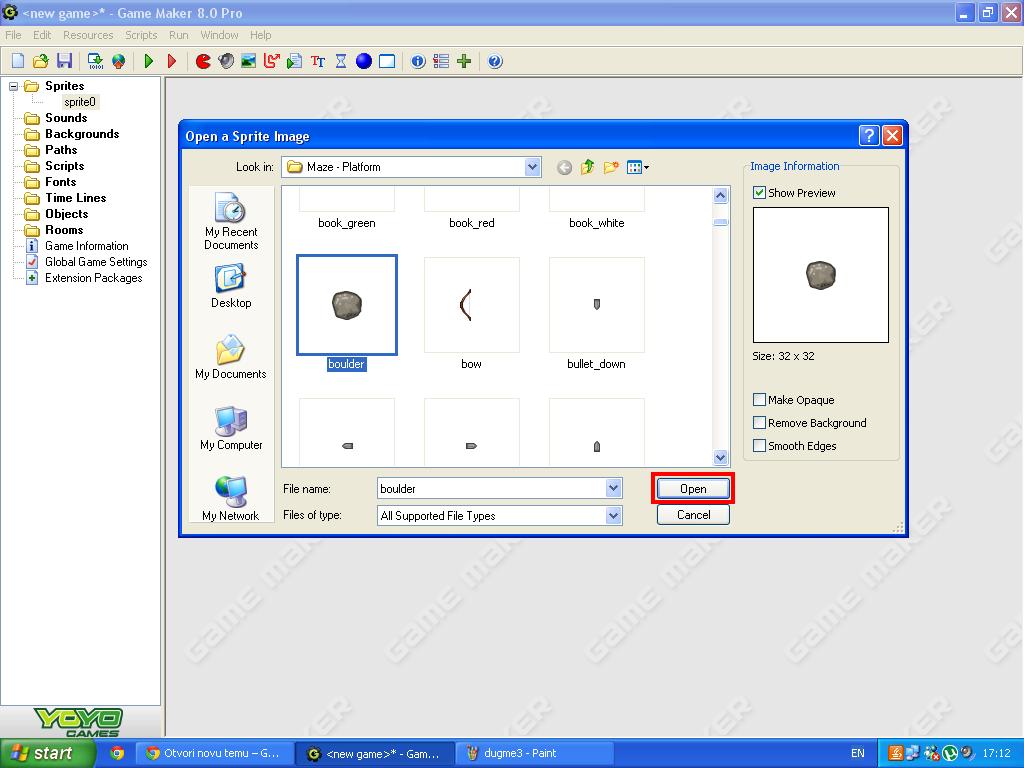This screenshot has height=768, width=1024.
Task: Select the bullet_down file thumbnail
Action: coord(596,305)
